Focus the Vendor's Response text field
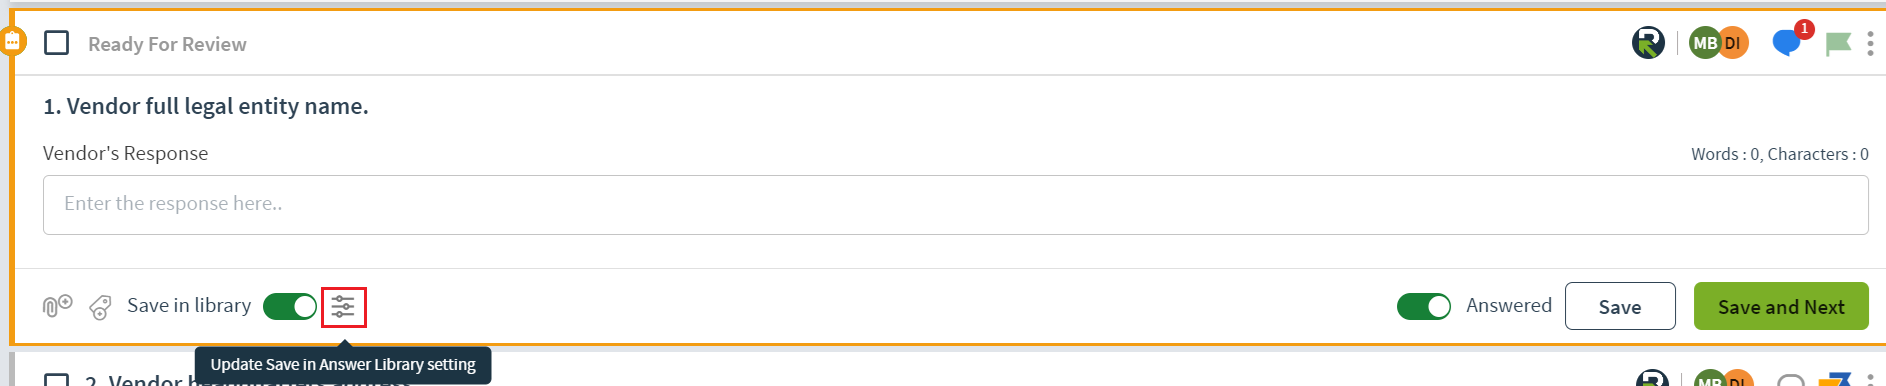The width and height of the screenshot is (1886, 386). pyautogui.click(x=955, y=205)
